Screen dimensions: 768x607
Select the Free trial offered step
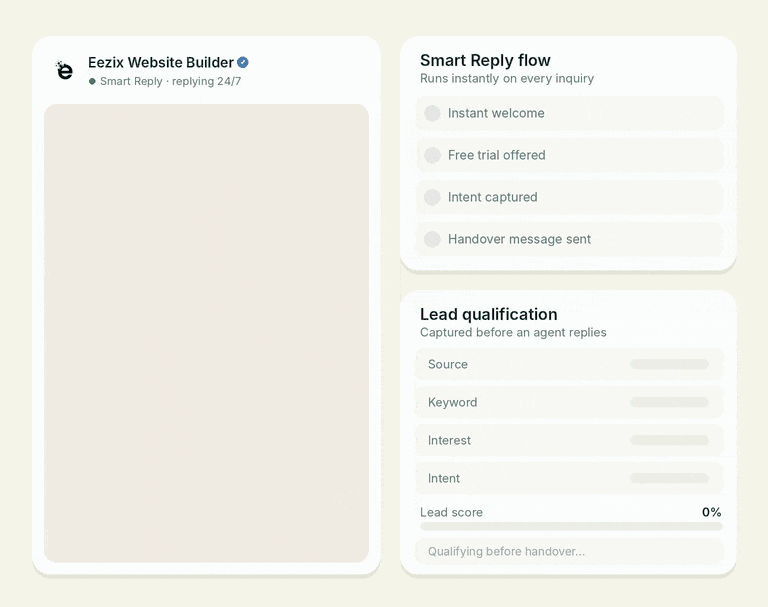[x=570, y=155]
